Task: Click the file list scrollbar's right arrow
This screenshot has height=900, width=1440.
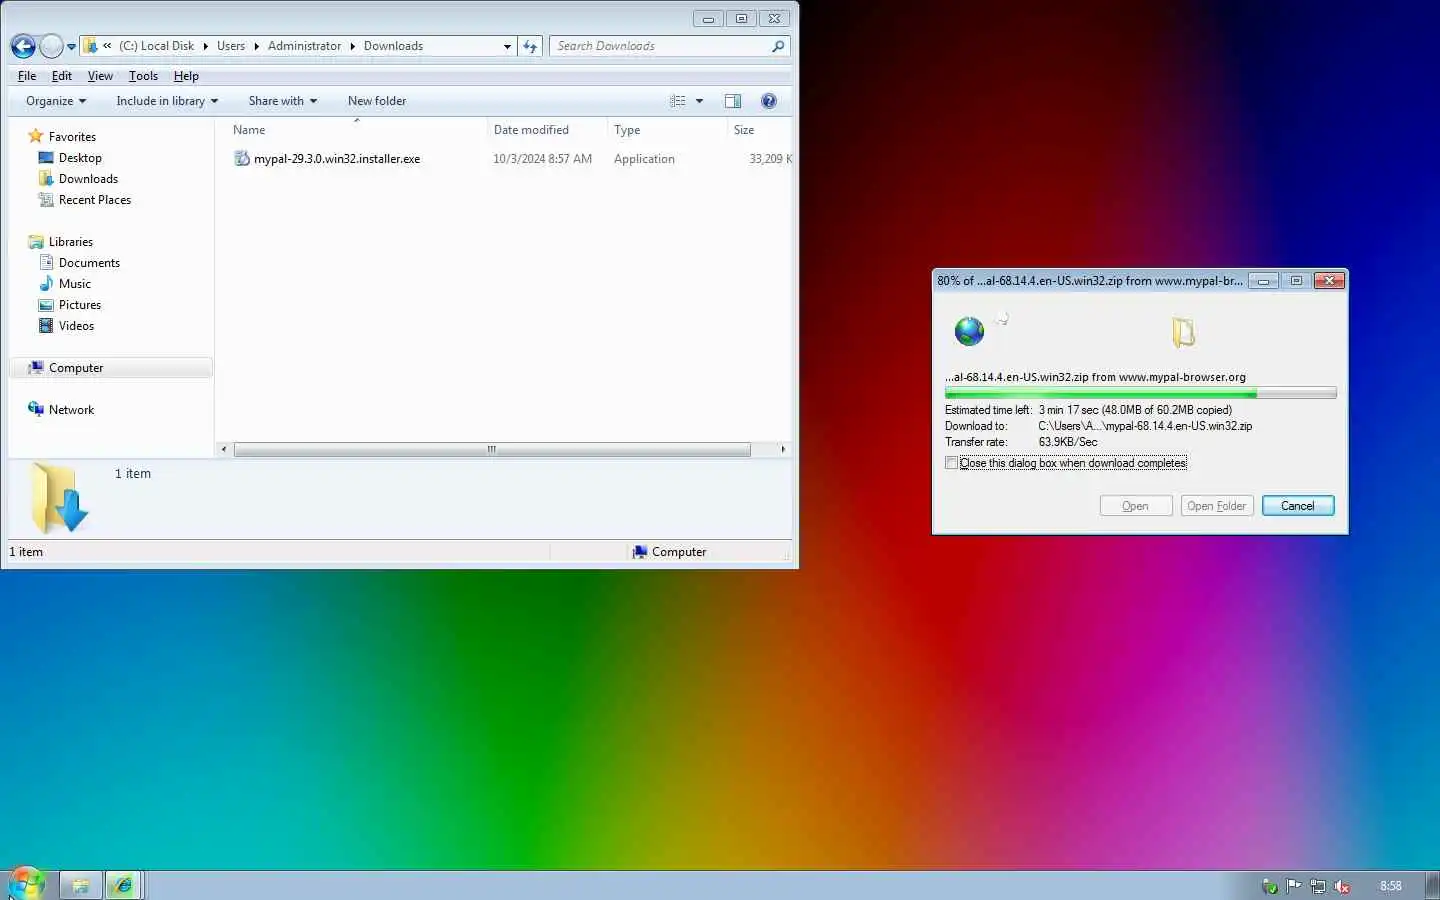Action: tap(783, 450)
